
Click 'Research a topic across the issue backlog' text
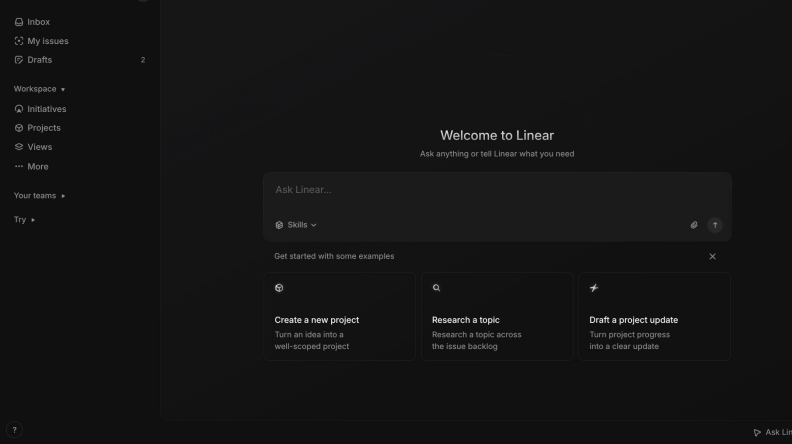pyautogui.click(x=476, y=340)
